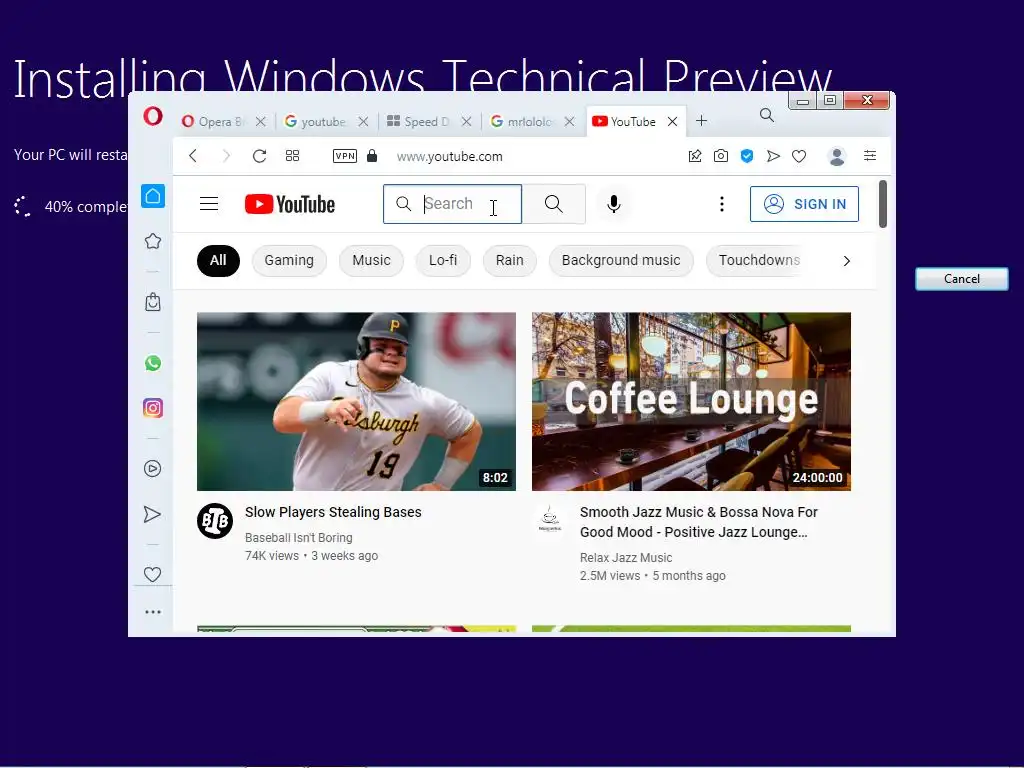The width and height of the screenshot is (1024, 768).
Task: Close the YouTube tab
Action: [673, 121]
